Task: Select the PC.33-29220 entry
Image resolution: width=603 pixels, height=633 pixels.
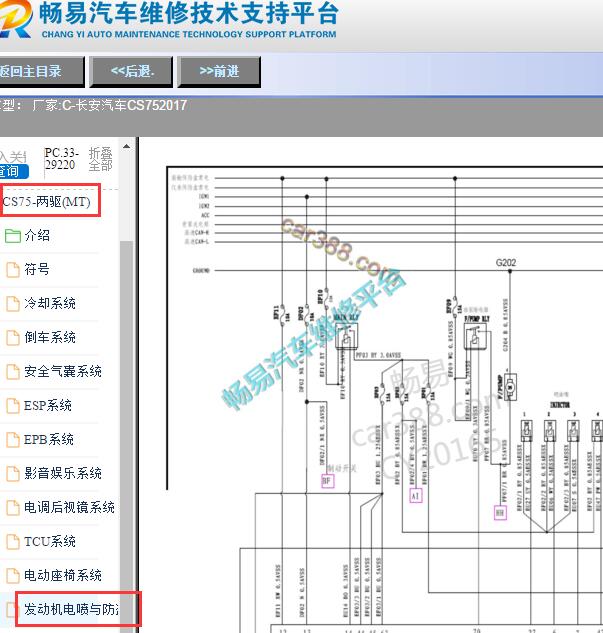Action: 61,159
